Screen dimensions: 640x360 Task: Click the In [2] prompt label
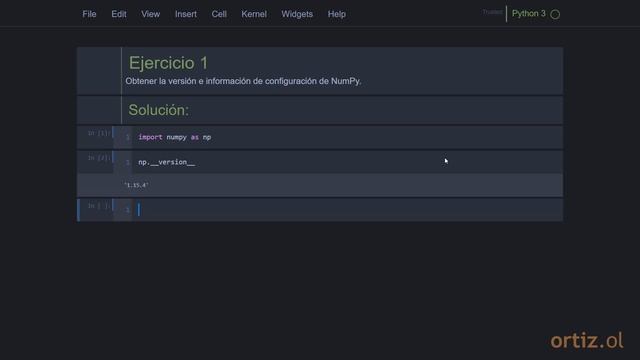coord(99,158)
